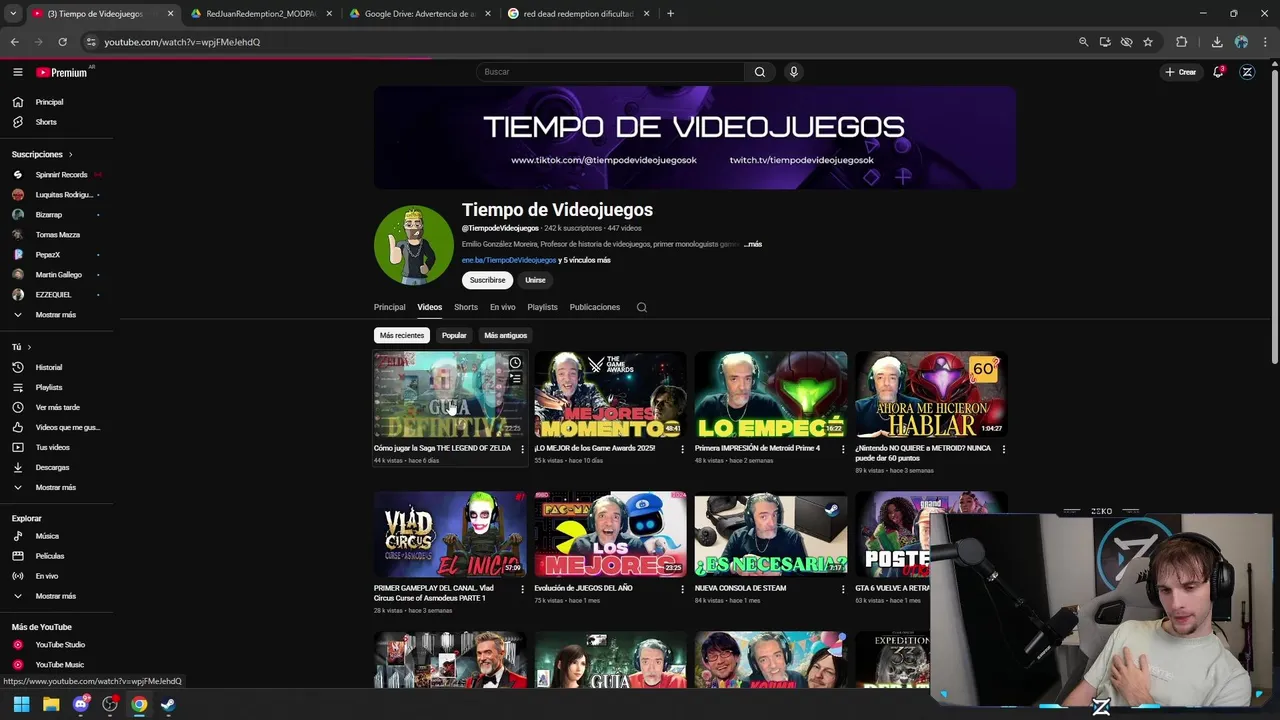
Task: Open options for Nintendo Metroid video
Action: pyautogui.click(x=1004, y=449)
